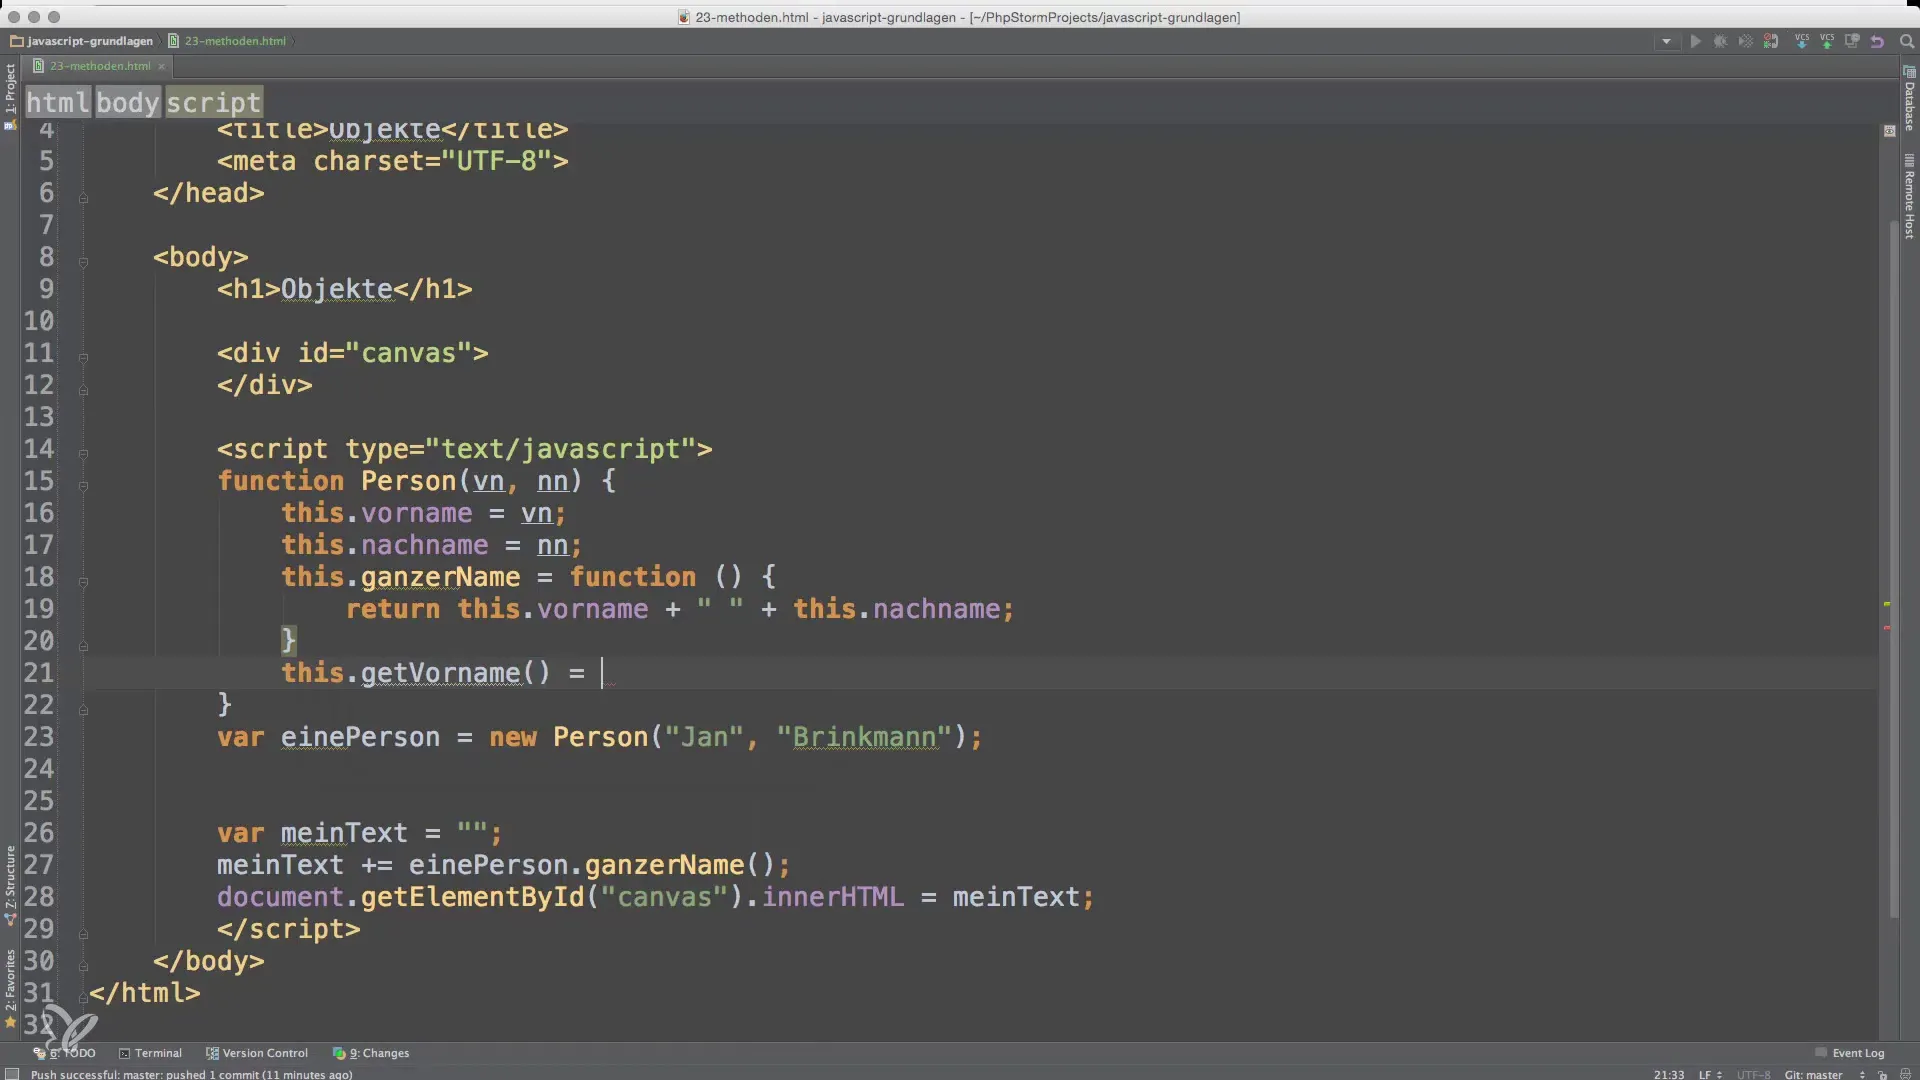Open the Changes tool window

click(371, 1053)
